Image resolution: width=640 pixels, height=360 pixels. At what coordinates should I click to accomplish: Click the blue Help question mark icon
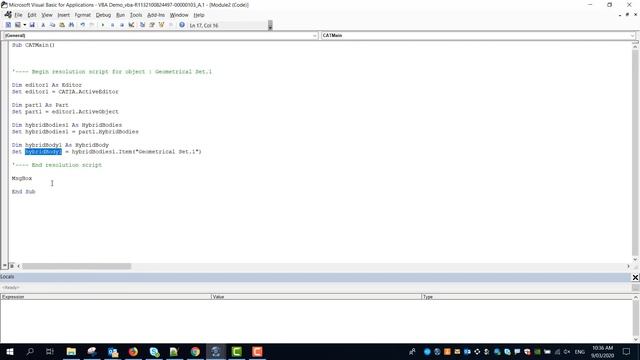point(182,25)
